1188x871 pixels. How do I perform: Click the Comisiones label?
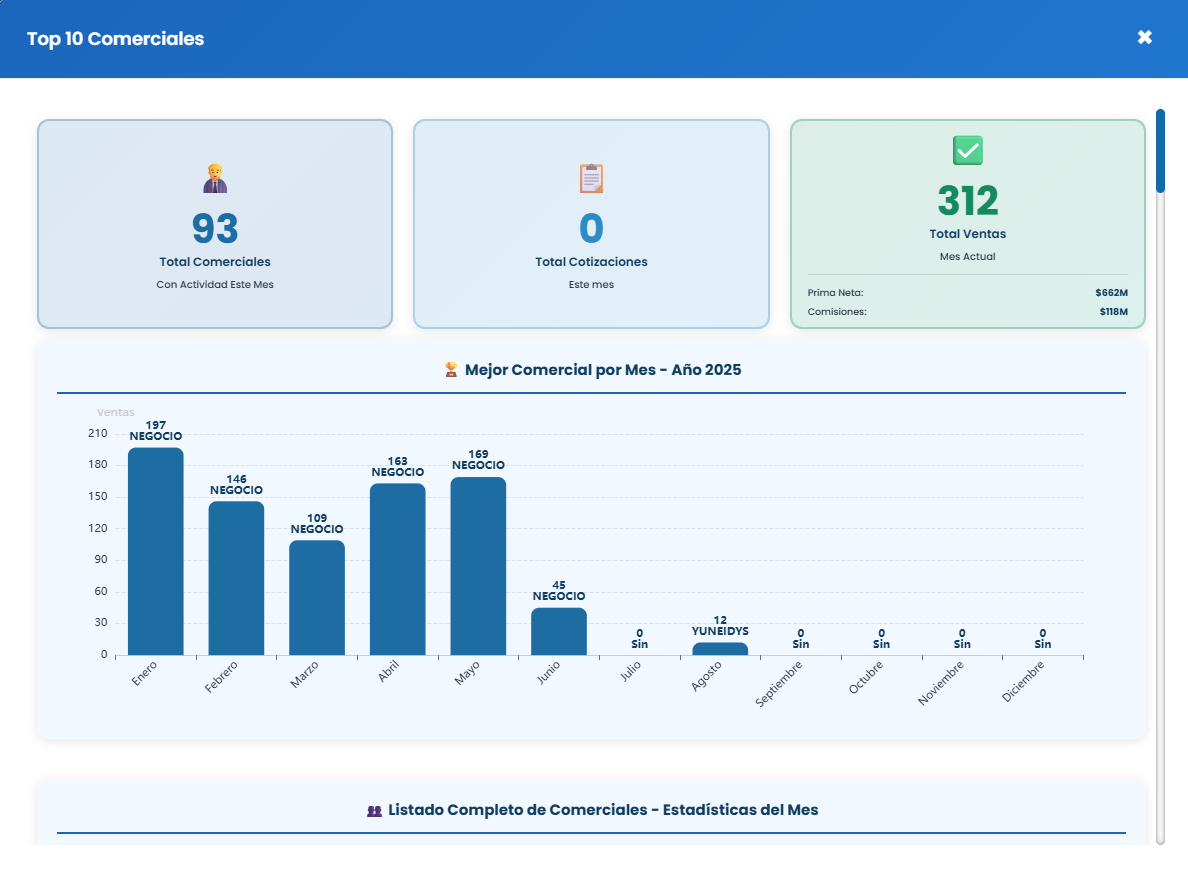836,311
